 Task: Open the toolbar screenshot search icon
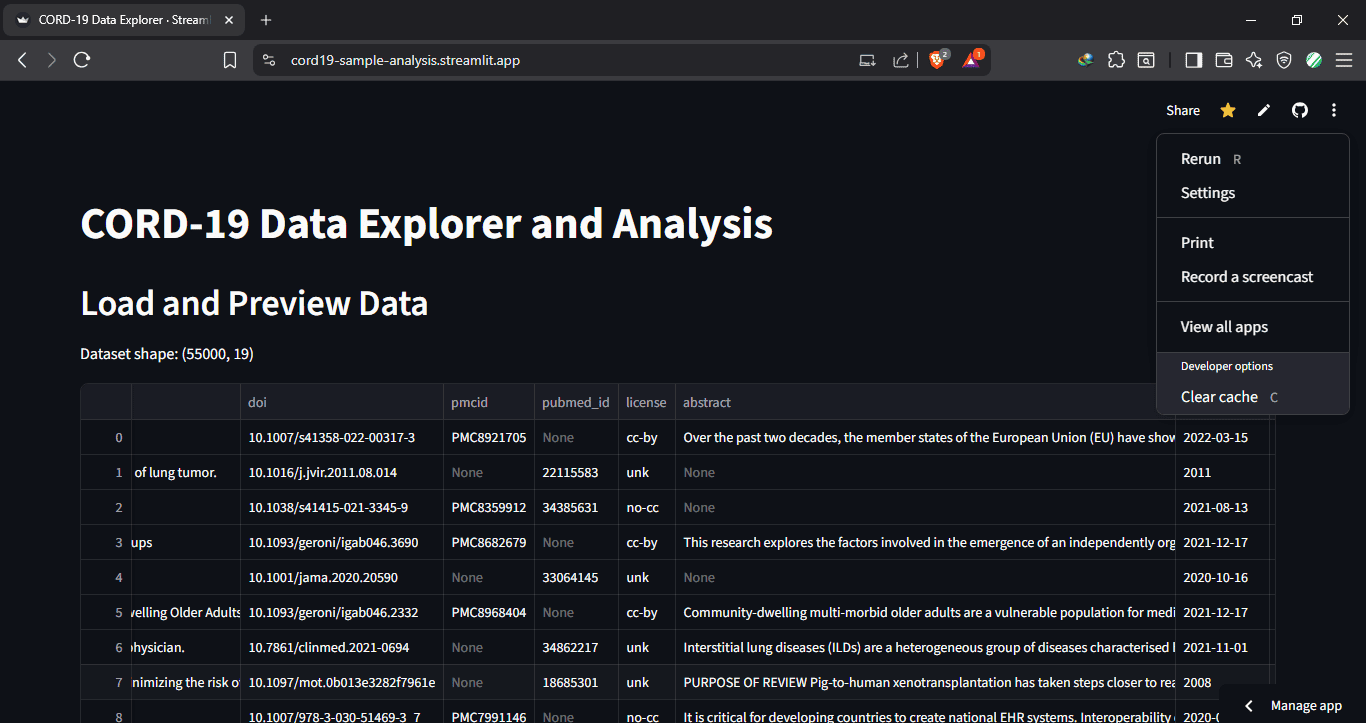point(1146,60)
